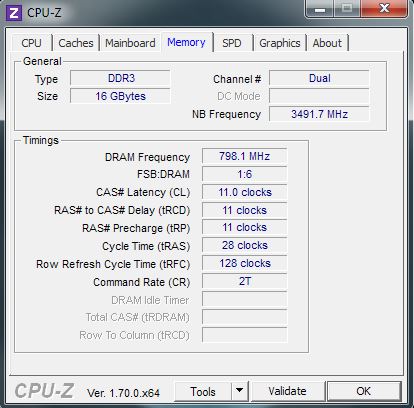Open the Caches tab
This screenshot has width=414, height=408.
tap(76, 43)
